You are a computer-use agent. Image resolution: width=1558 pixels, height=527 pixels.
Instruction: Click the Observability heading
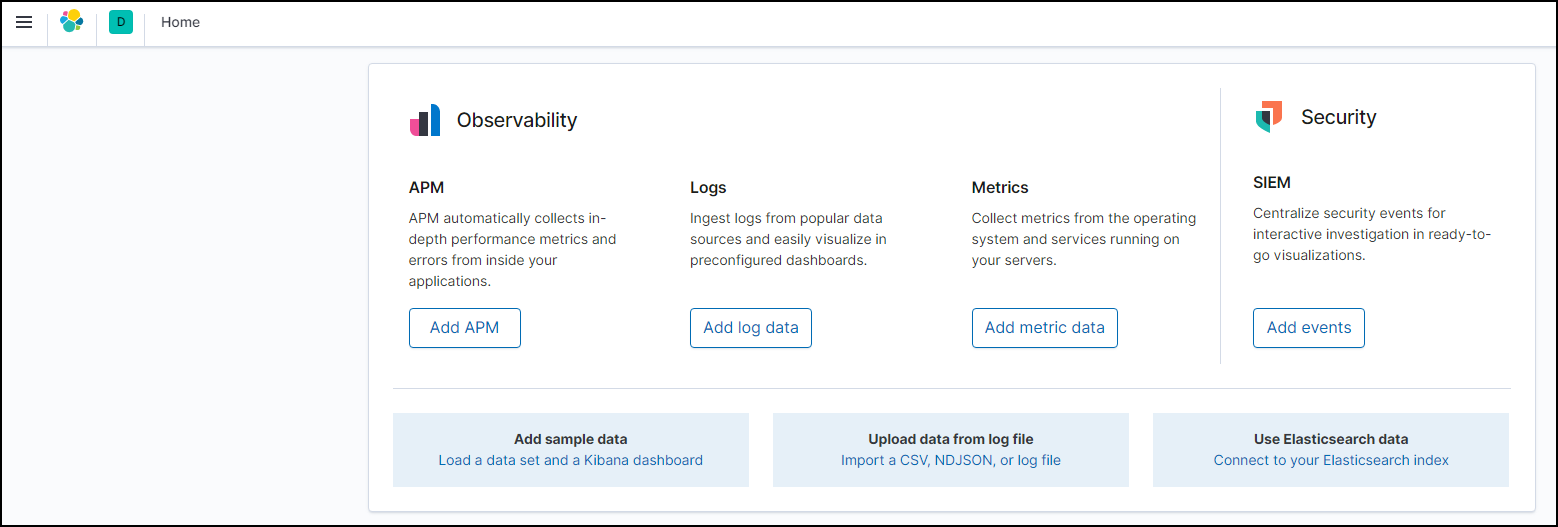click(x=517, y=120)
